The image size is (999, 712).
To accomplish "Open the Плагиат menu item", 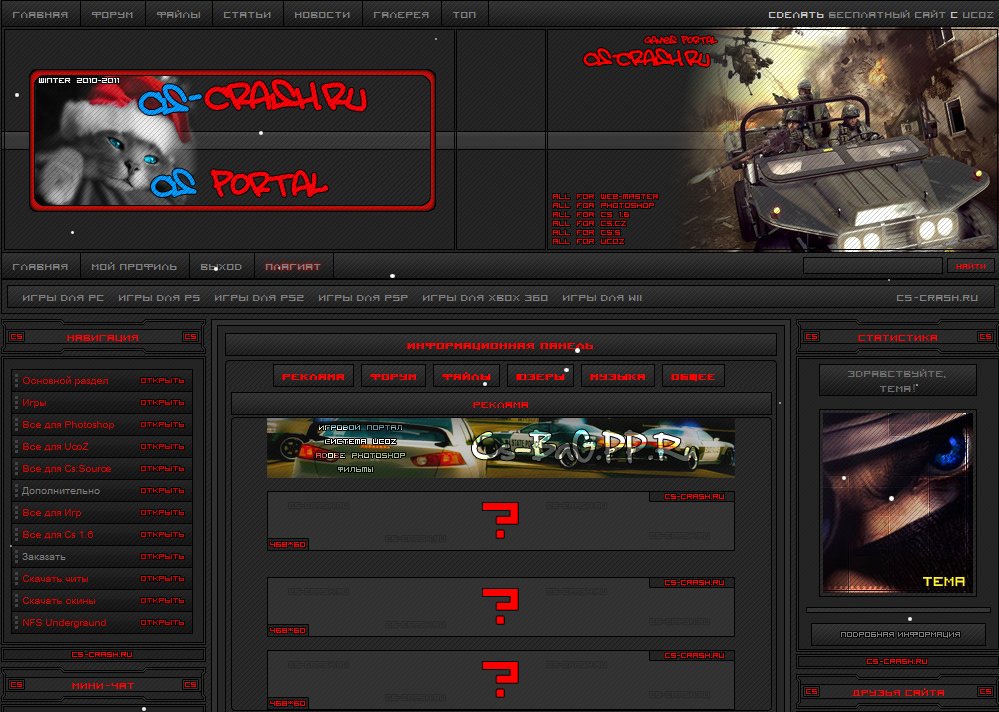I will [x=293, y=266].
